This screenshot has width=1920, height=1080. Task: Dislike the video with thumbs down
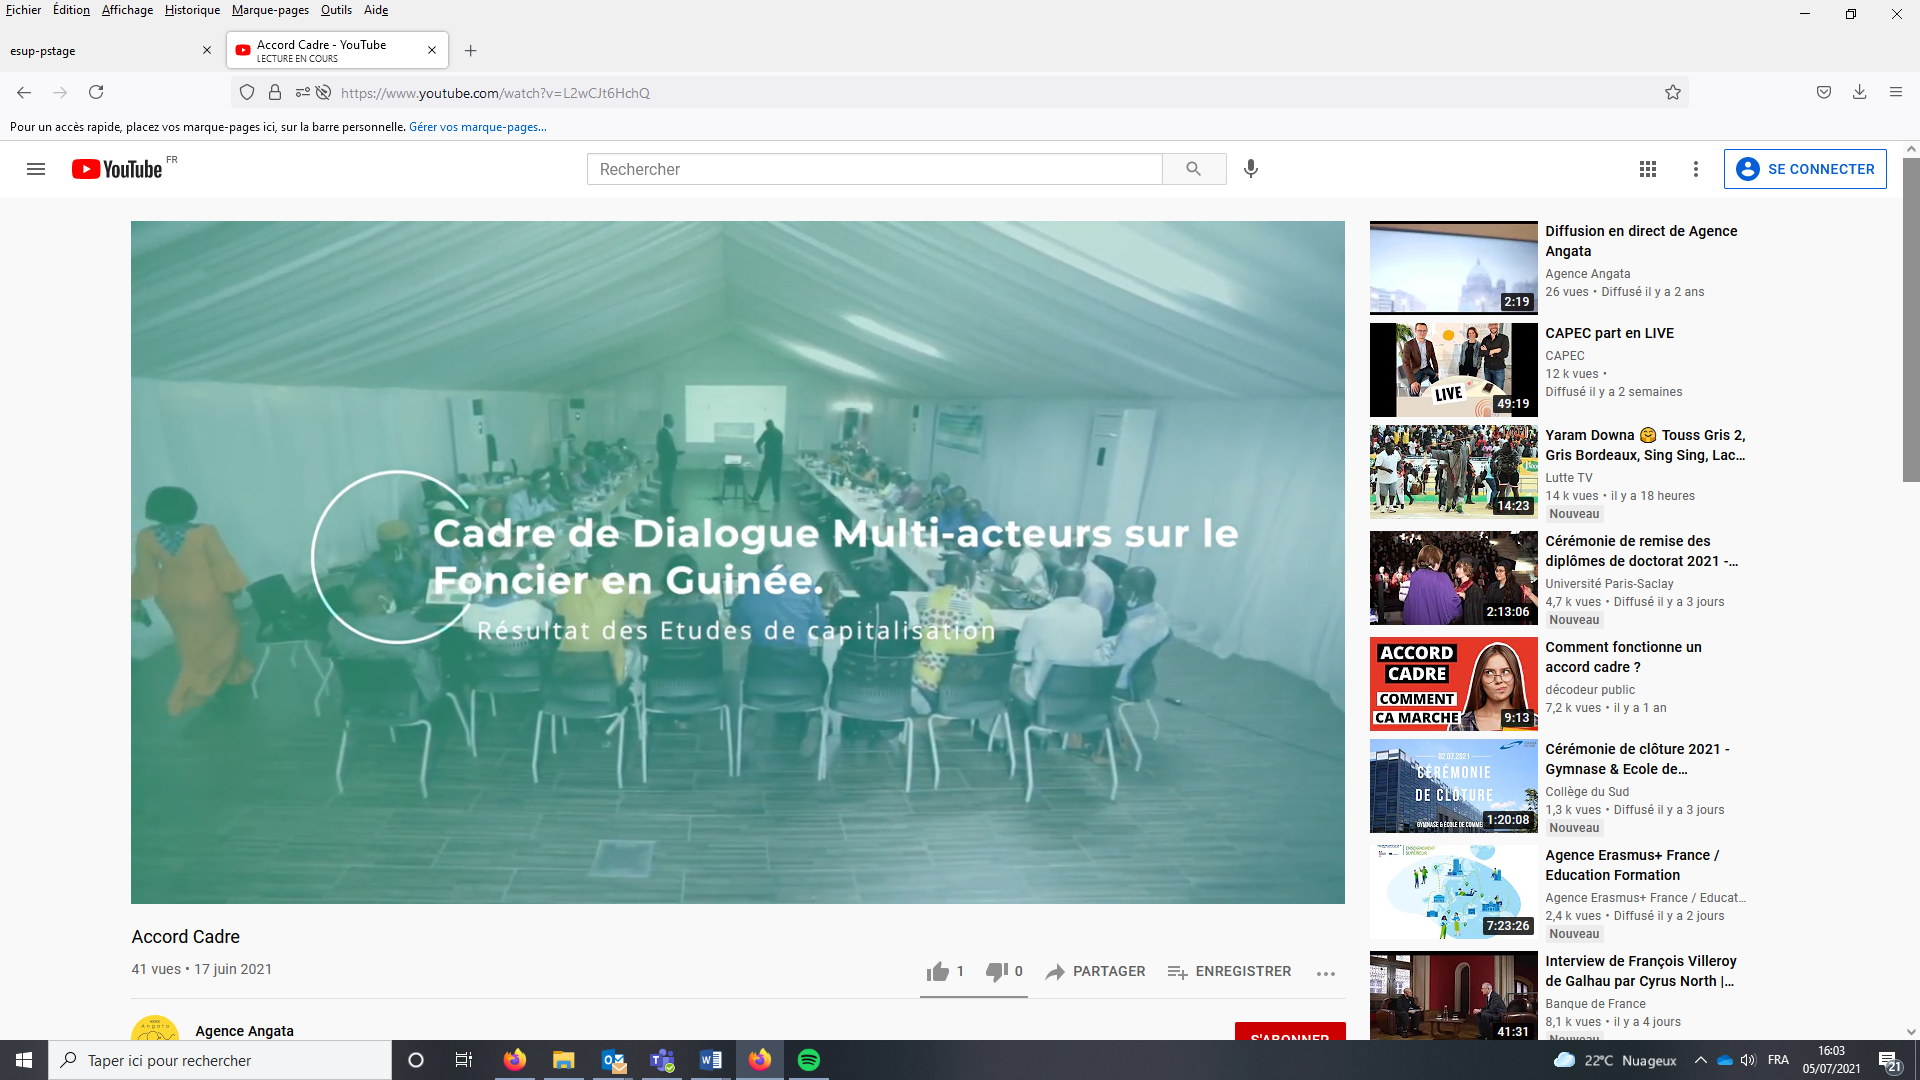point(996,971)
